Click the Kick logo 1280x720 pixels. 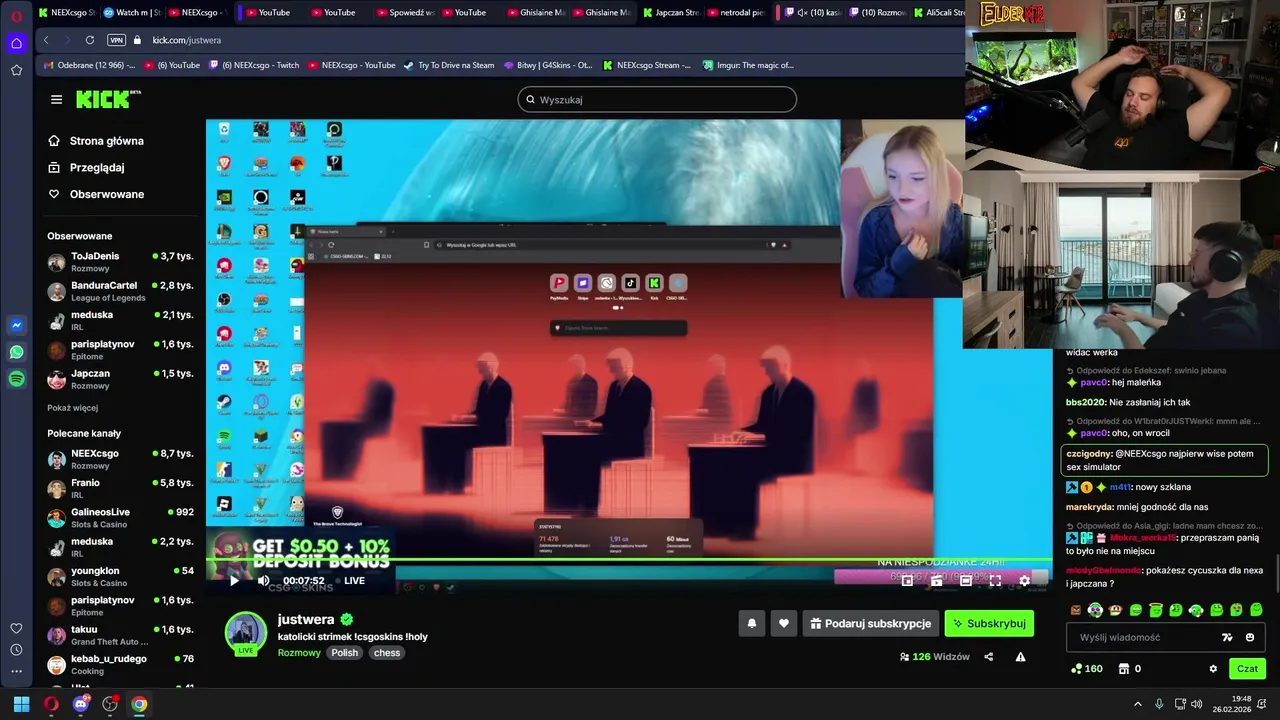pos(107,99)
